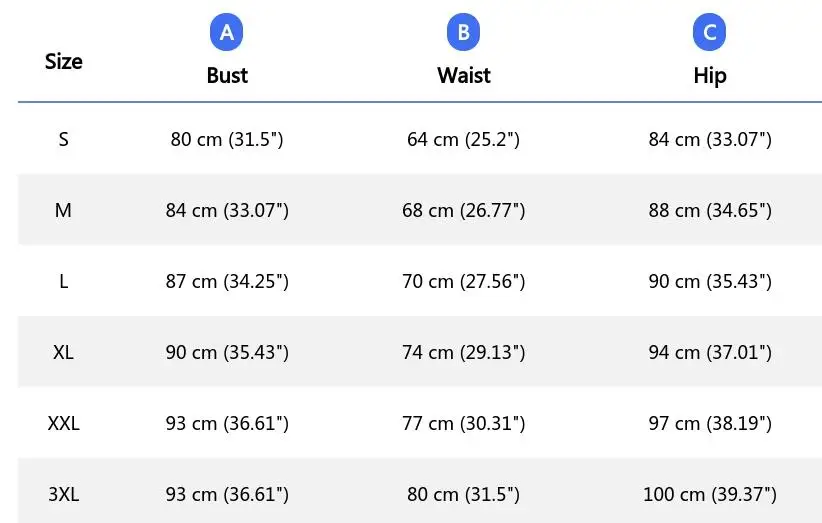Select the M size row label
Image resolution: width=822 pixels, height=523 pixels.
(63, 210)
